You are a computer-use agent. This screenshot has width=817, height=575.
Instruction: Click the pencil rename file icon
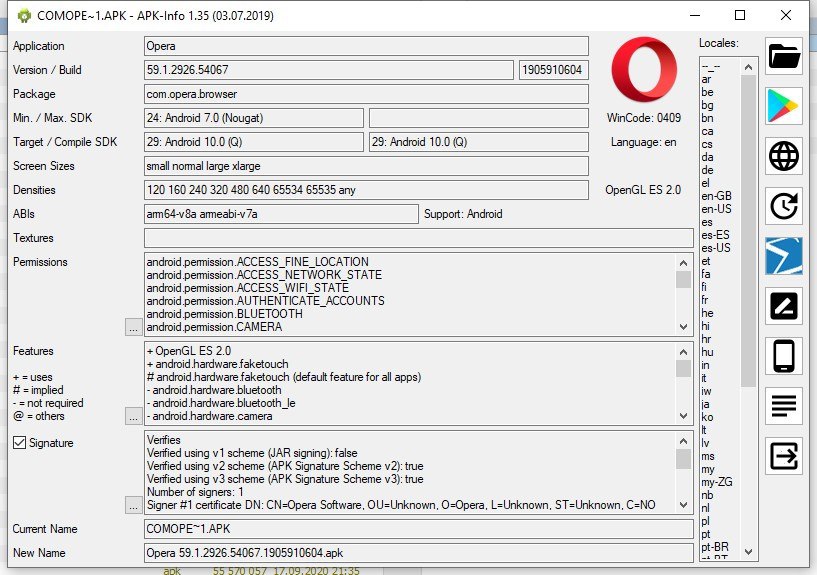pyautogui.click(x=784, y=306)
